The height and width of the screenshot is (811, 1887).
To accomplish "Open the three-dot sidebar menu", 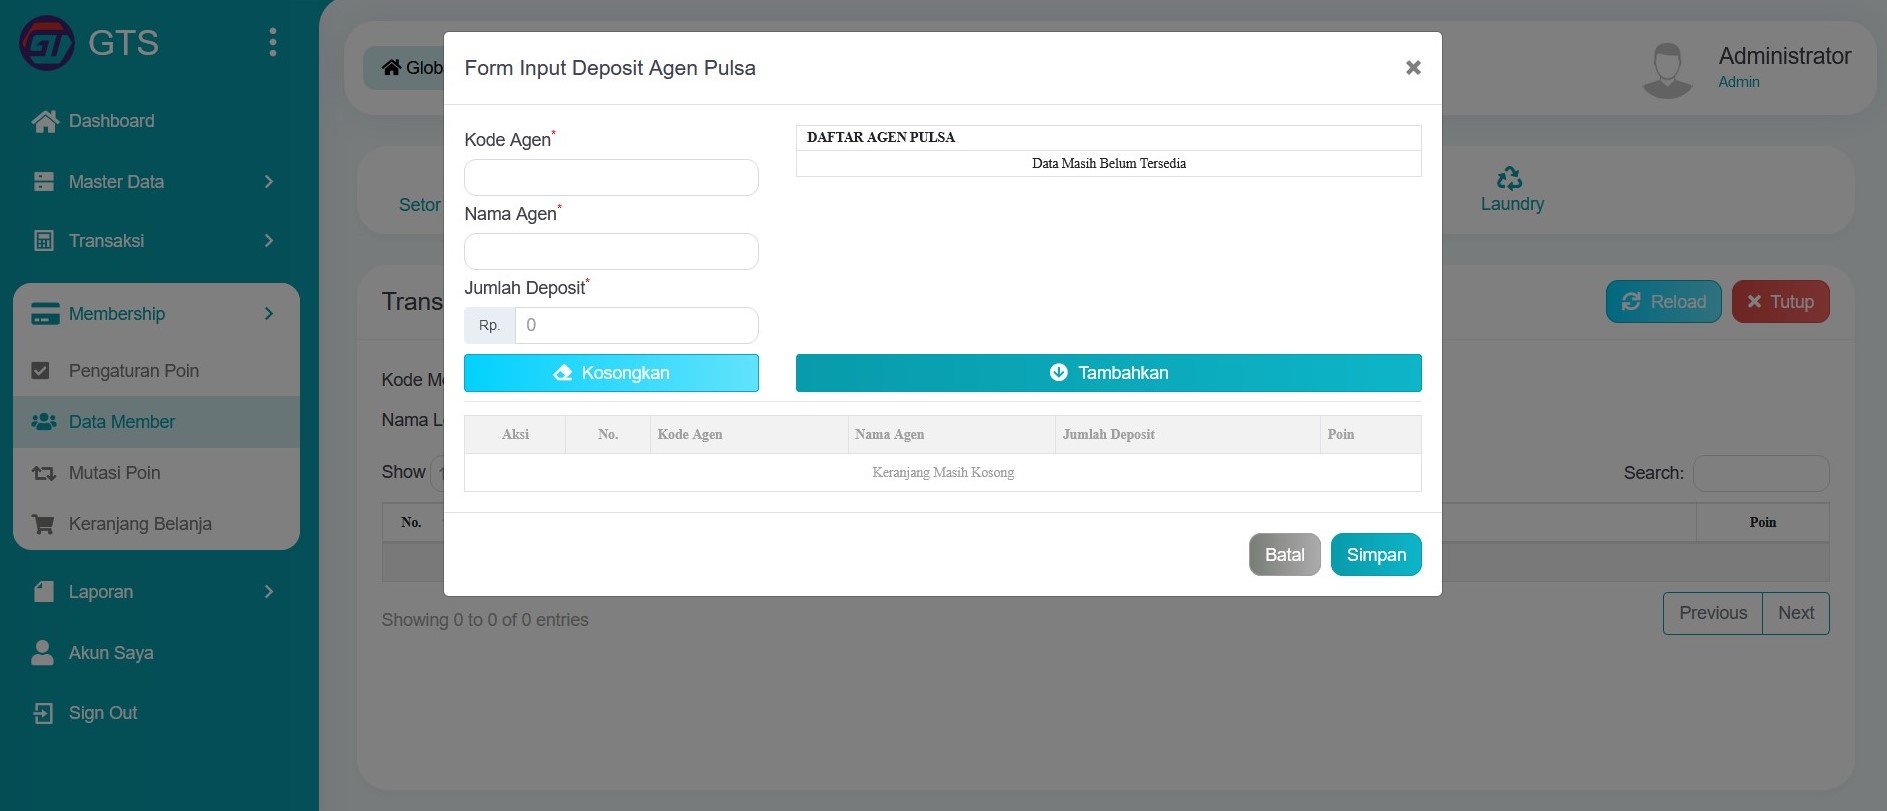I will (272, 42).
